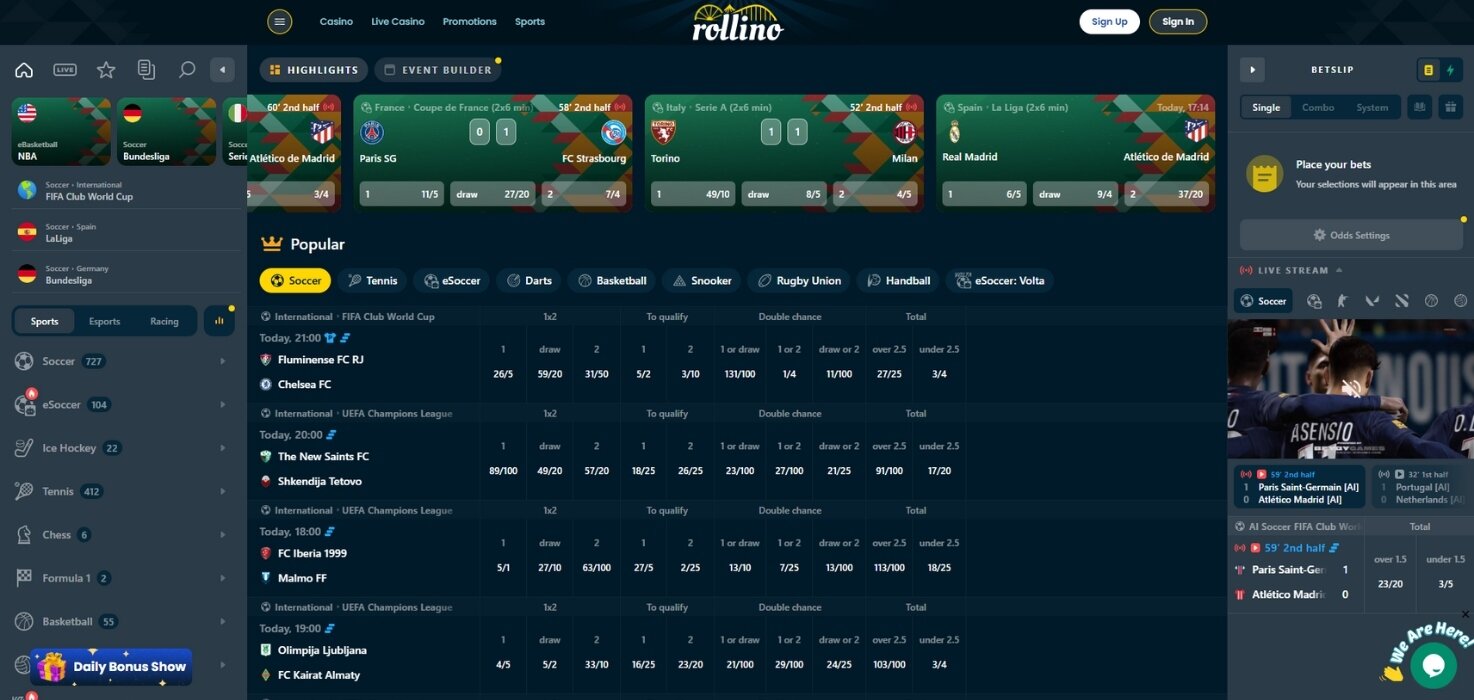Select Valorant icon in live stream filter
Viewport: 1474px width, 700px height.
(x=1372, y=300)
